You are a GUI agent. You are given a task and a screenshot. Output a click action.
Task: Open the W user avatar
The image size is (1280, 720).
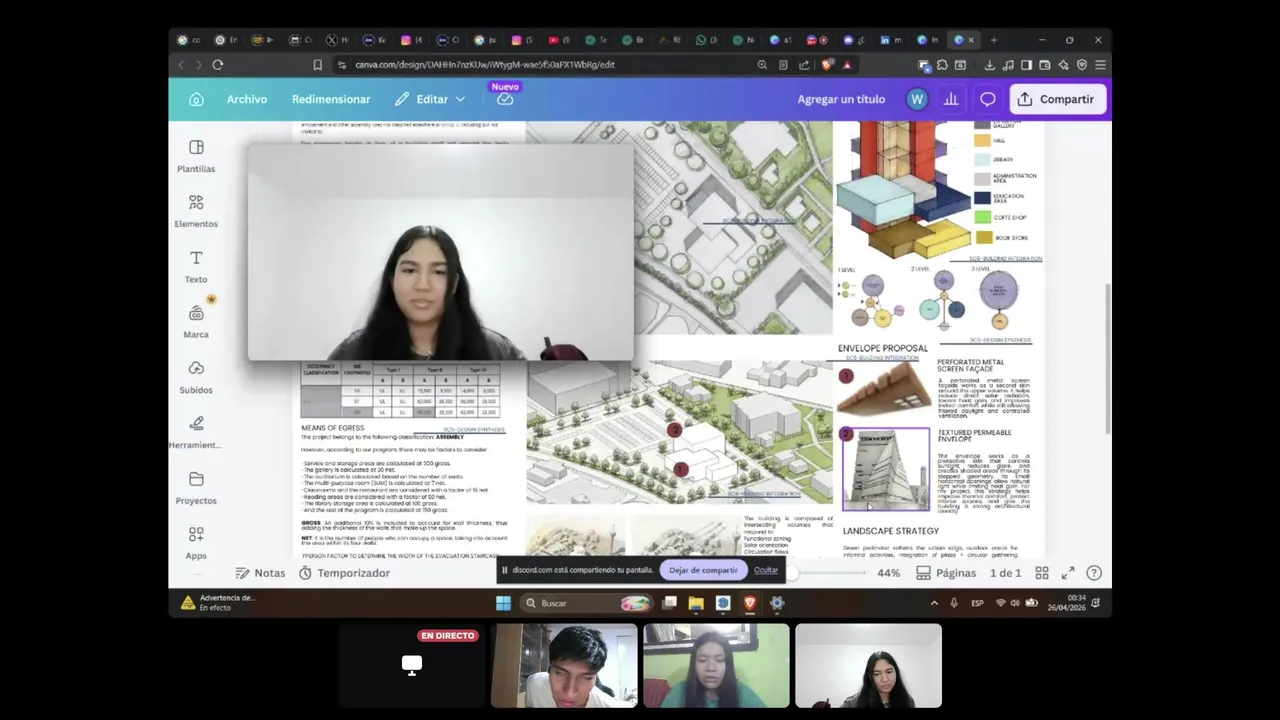tap(917, 99)
